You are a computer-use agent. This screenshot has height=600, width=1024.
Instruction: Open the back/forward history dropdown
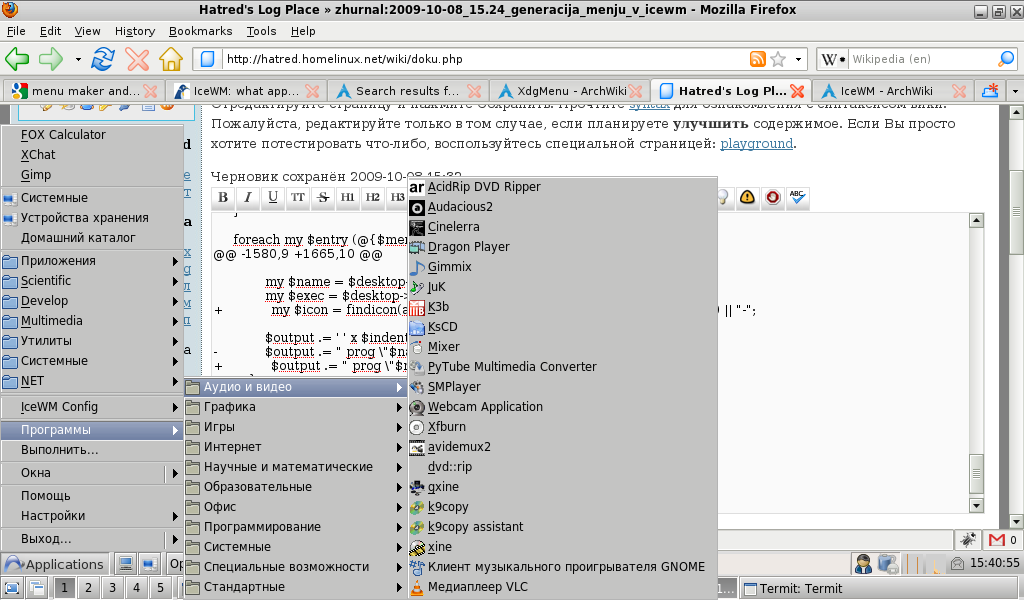(x=78, y=59)
